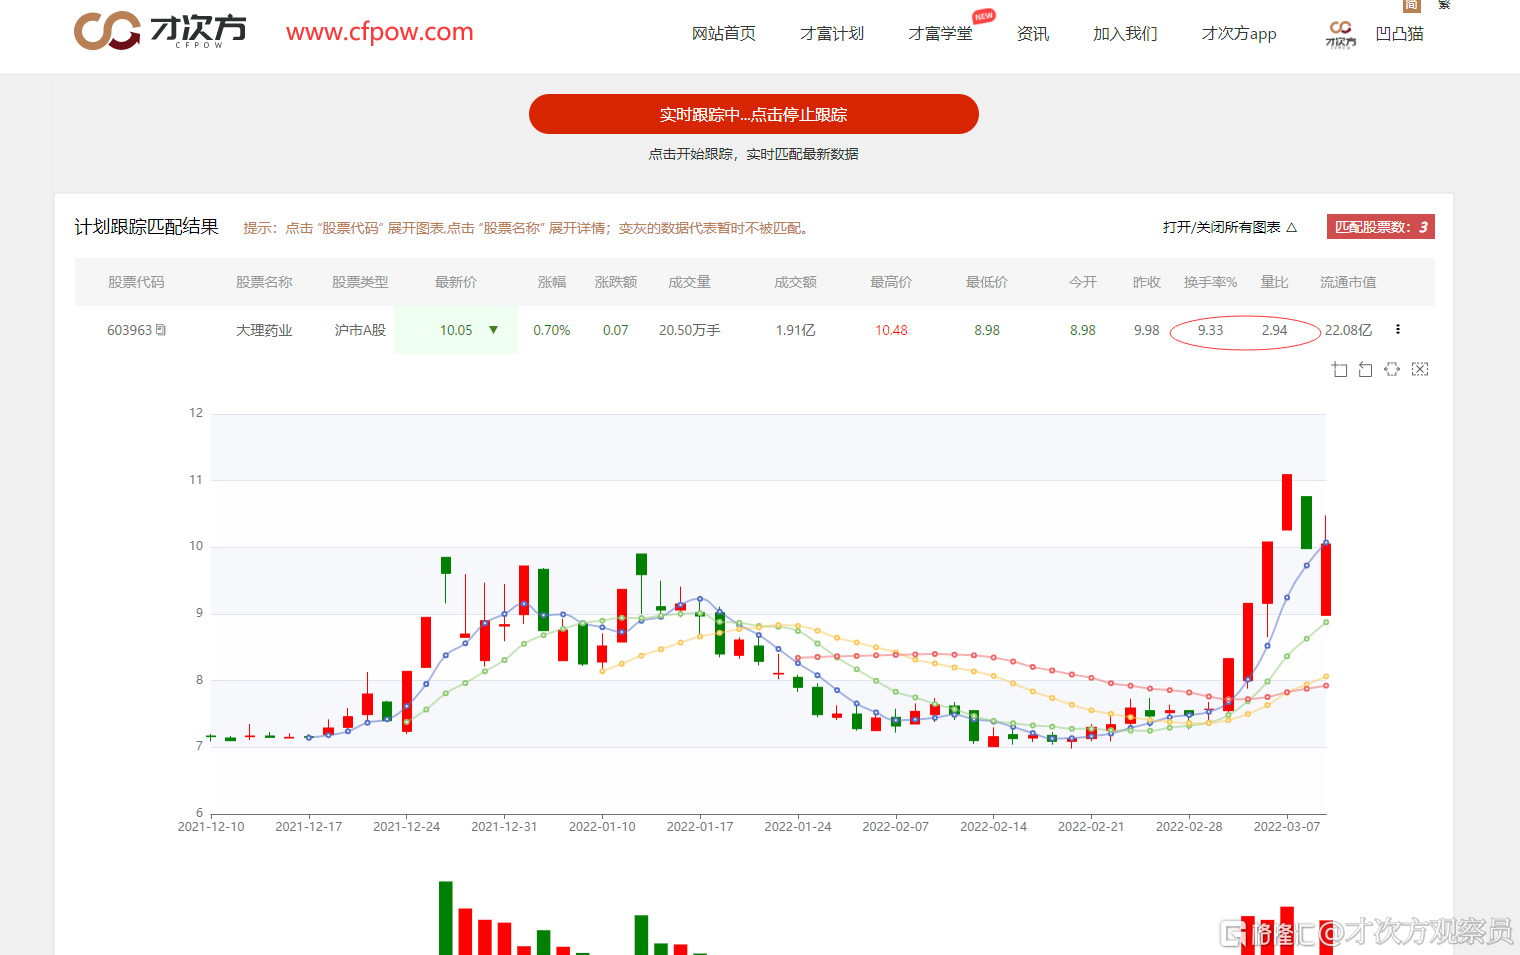Viewport: 1520px width, 955px height.
Task: Click the red high price 10.48
Action: tap(891, 330)
